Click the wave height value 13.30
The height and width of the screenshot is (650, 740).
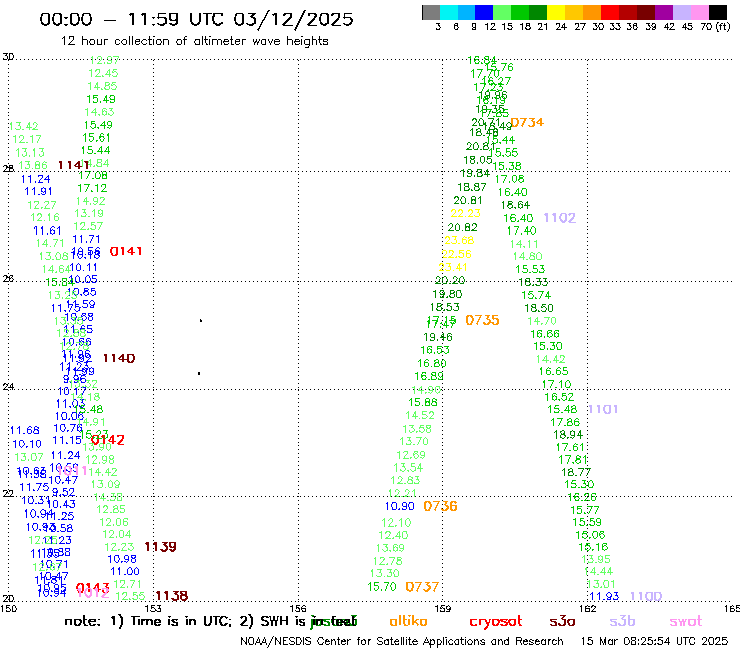coord(385,573)
